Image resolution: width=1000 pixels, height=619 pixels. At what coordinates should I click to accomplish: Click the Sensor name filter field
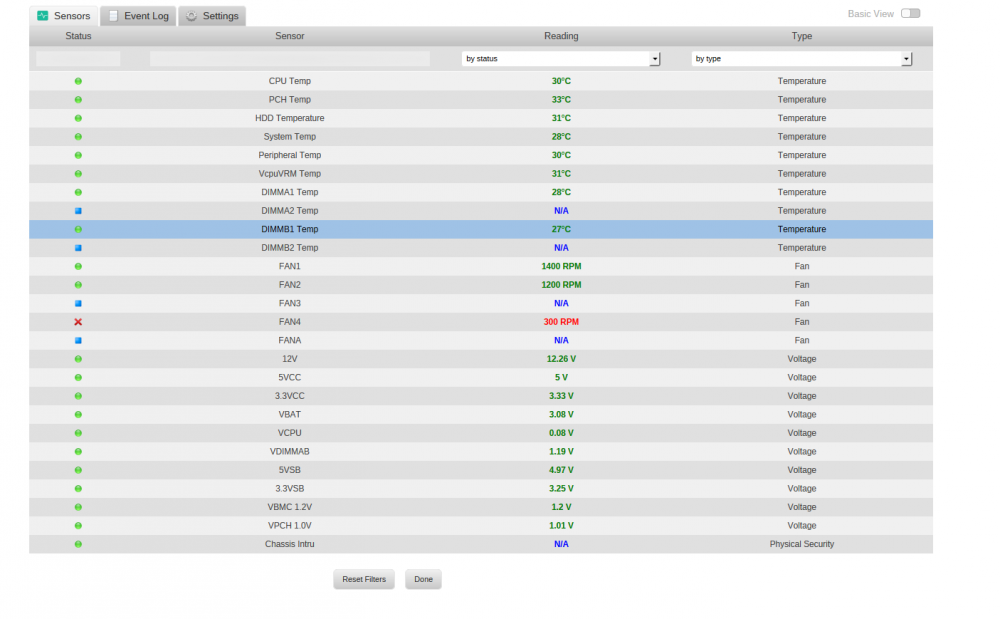290,59
